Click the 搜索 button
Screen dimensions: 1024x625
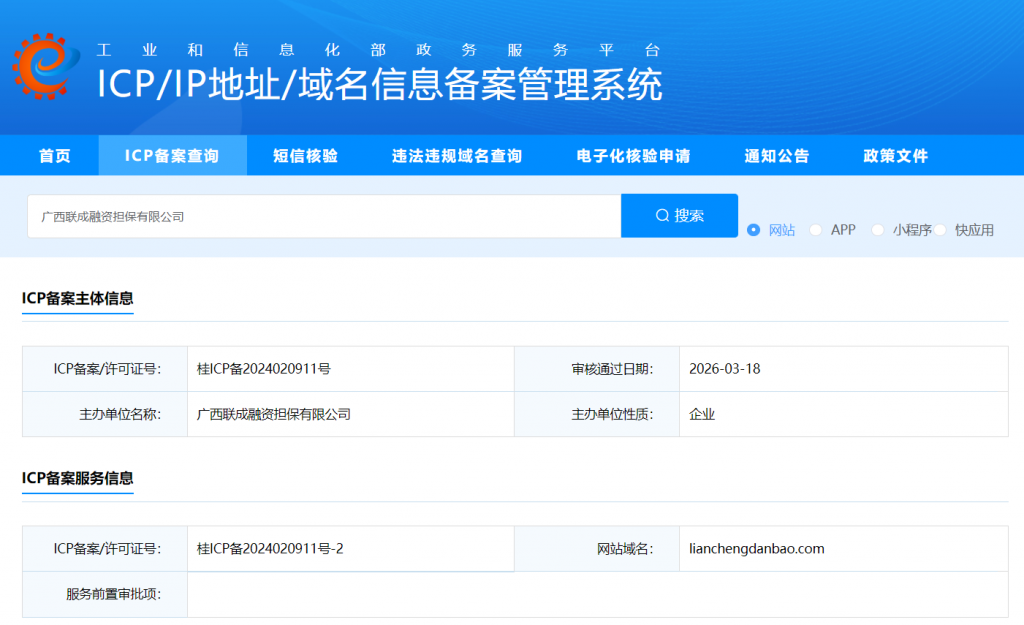pyautogui.click(x=679, y=216)
